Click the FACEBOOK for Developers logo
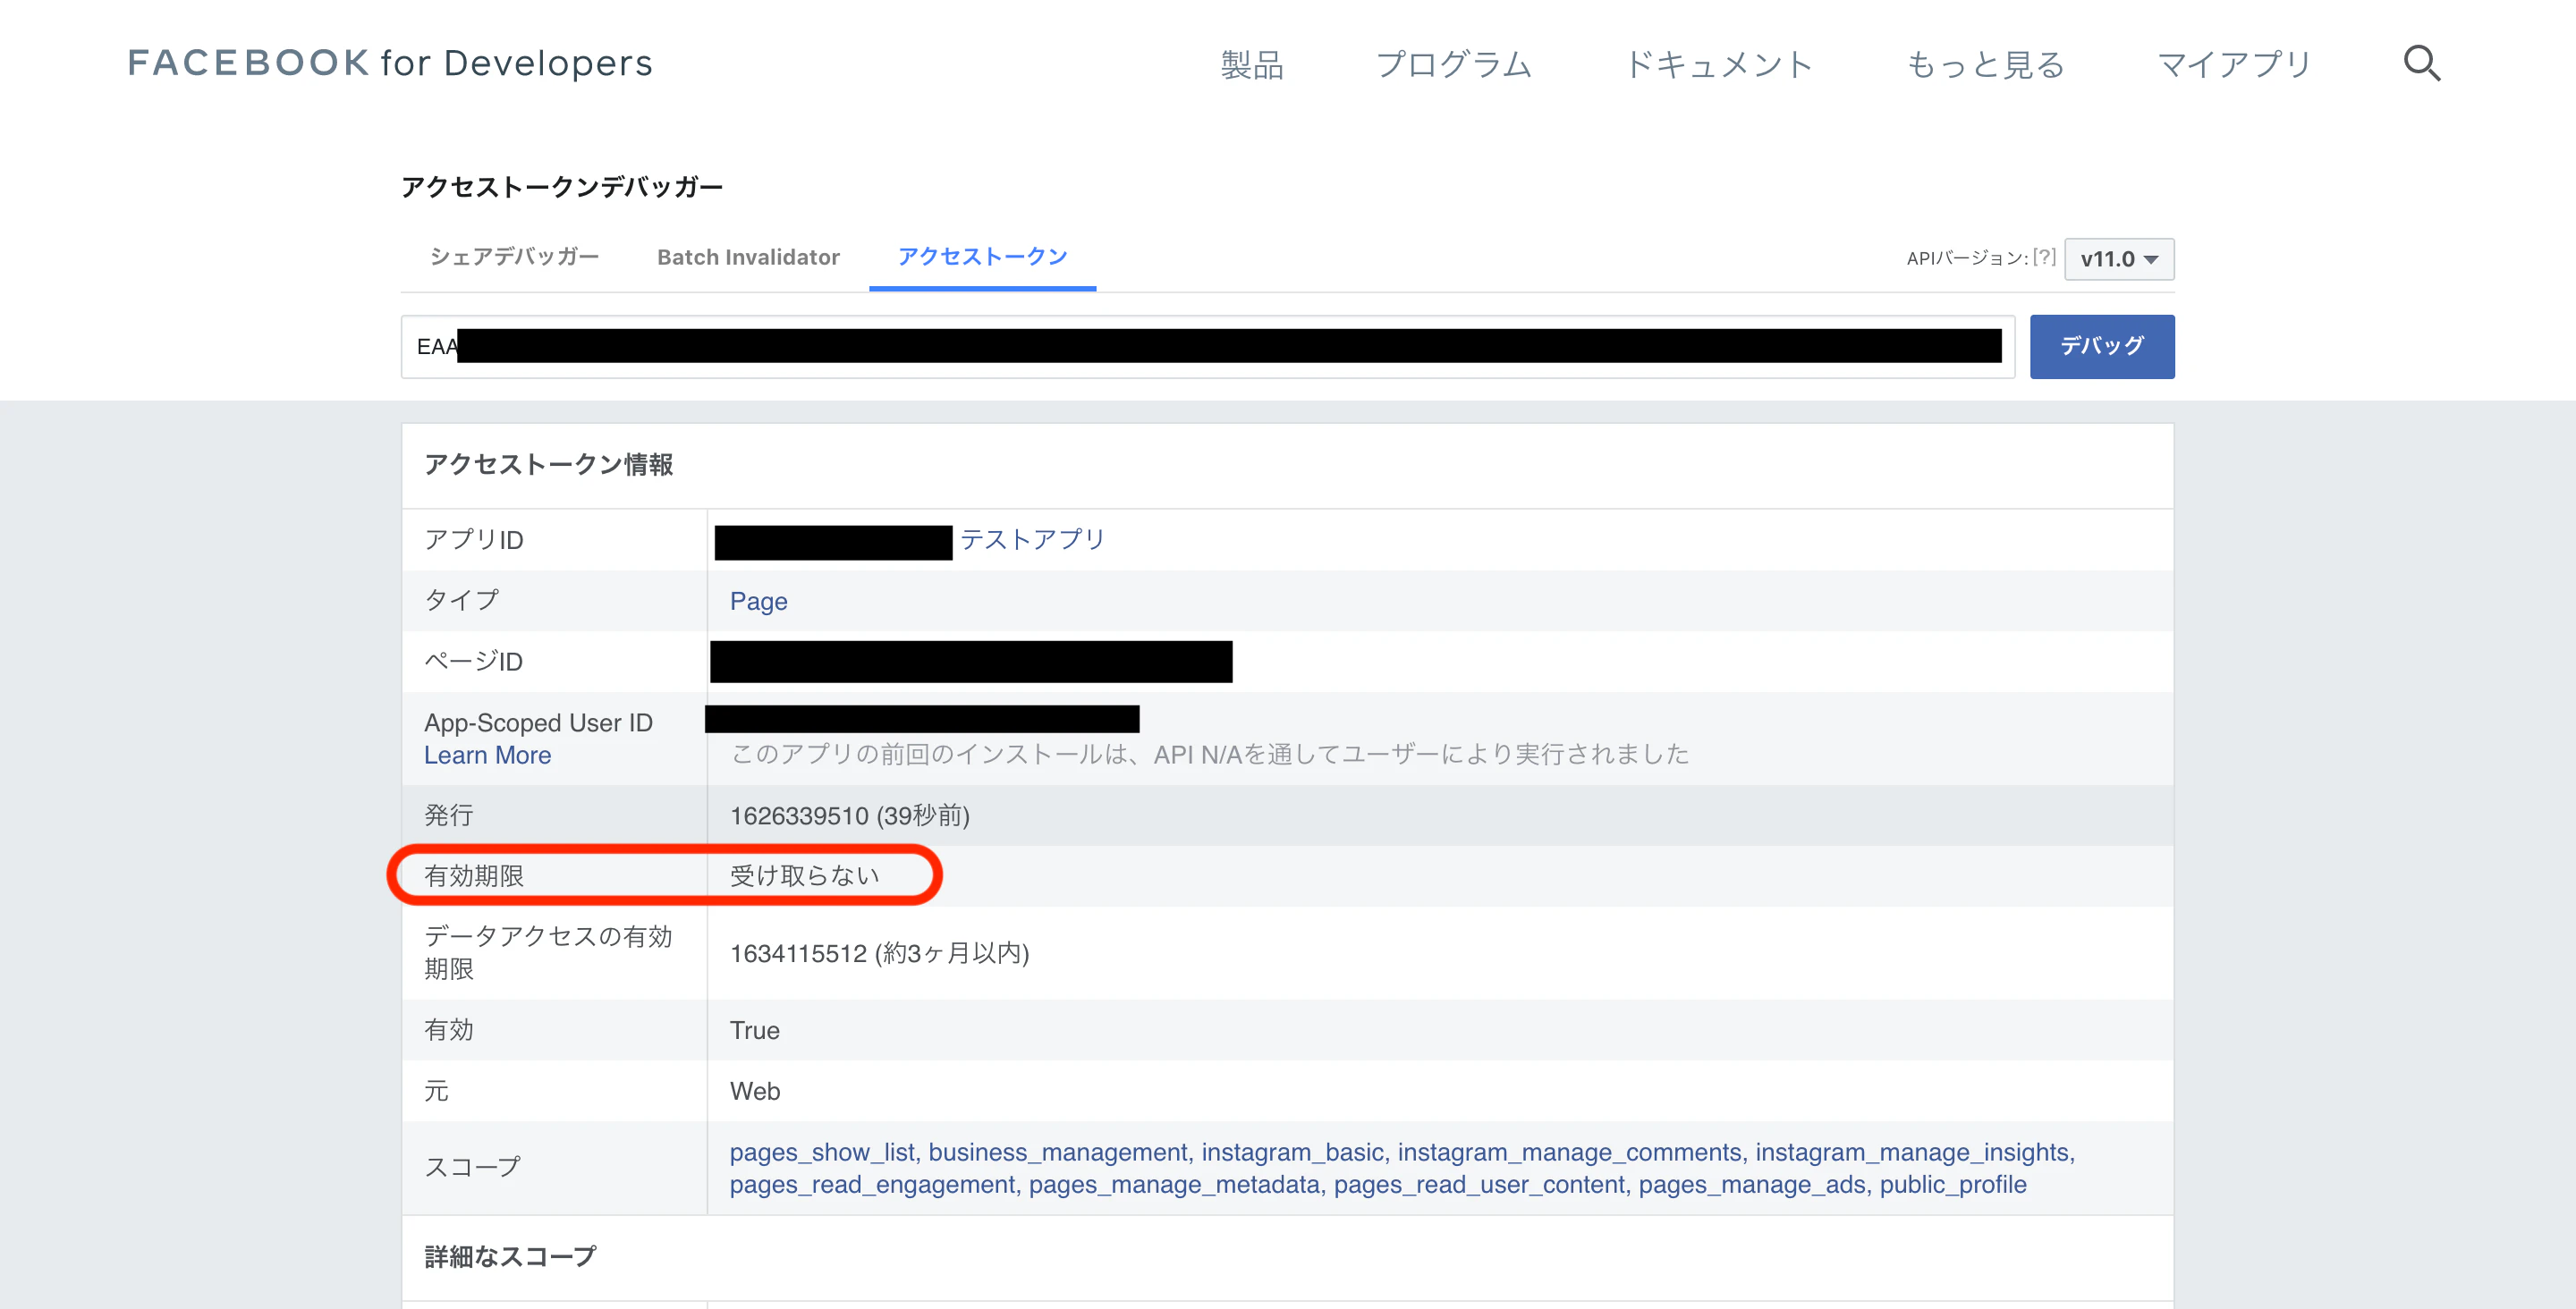Viewport: 2576px width, 1309px height. (390, 63)
